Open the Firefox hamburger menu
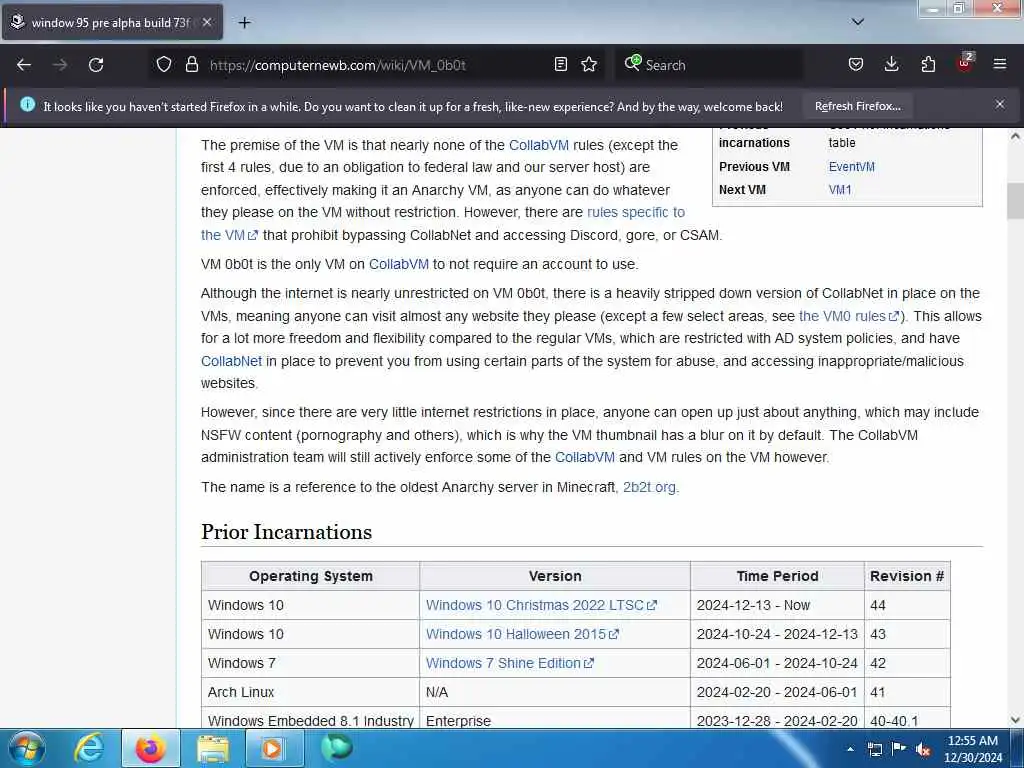Screen dimensions: 1024x768 pos(1000,64)
